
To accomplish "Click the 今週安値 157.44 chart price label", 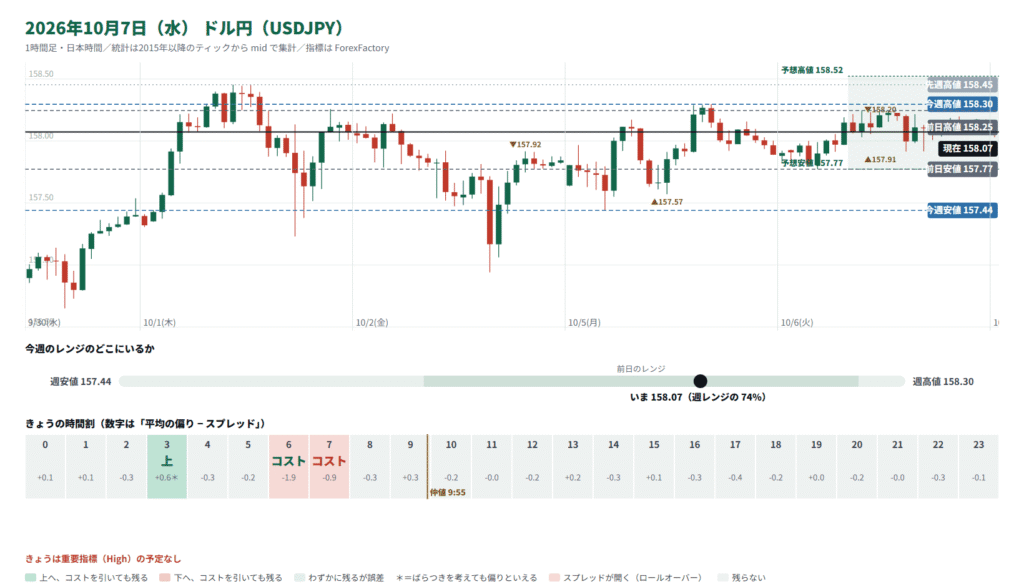I will coord(962,210).
